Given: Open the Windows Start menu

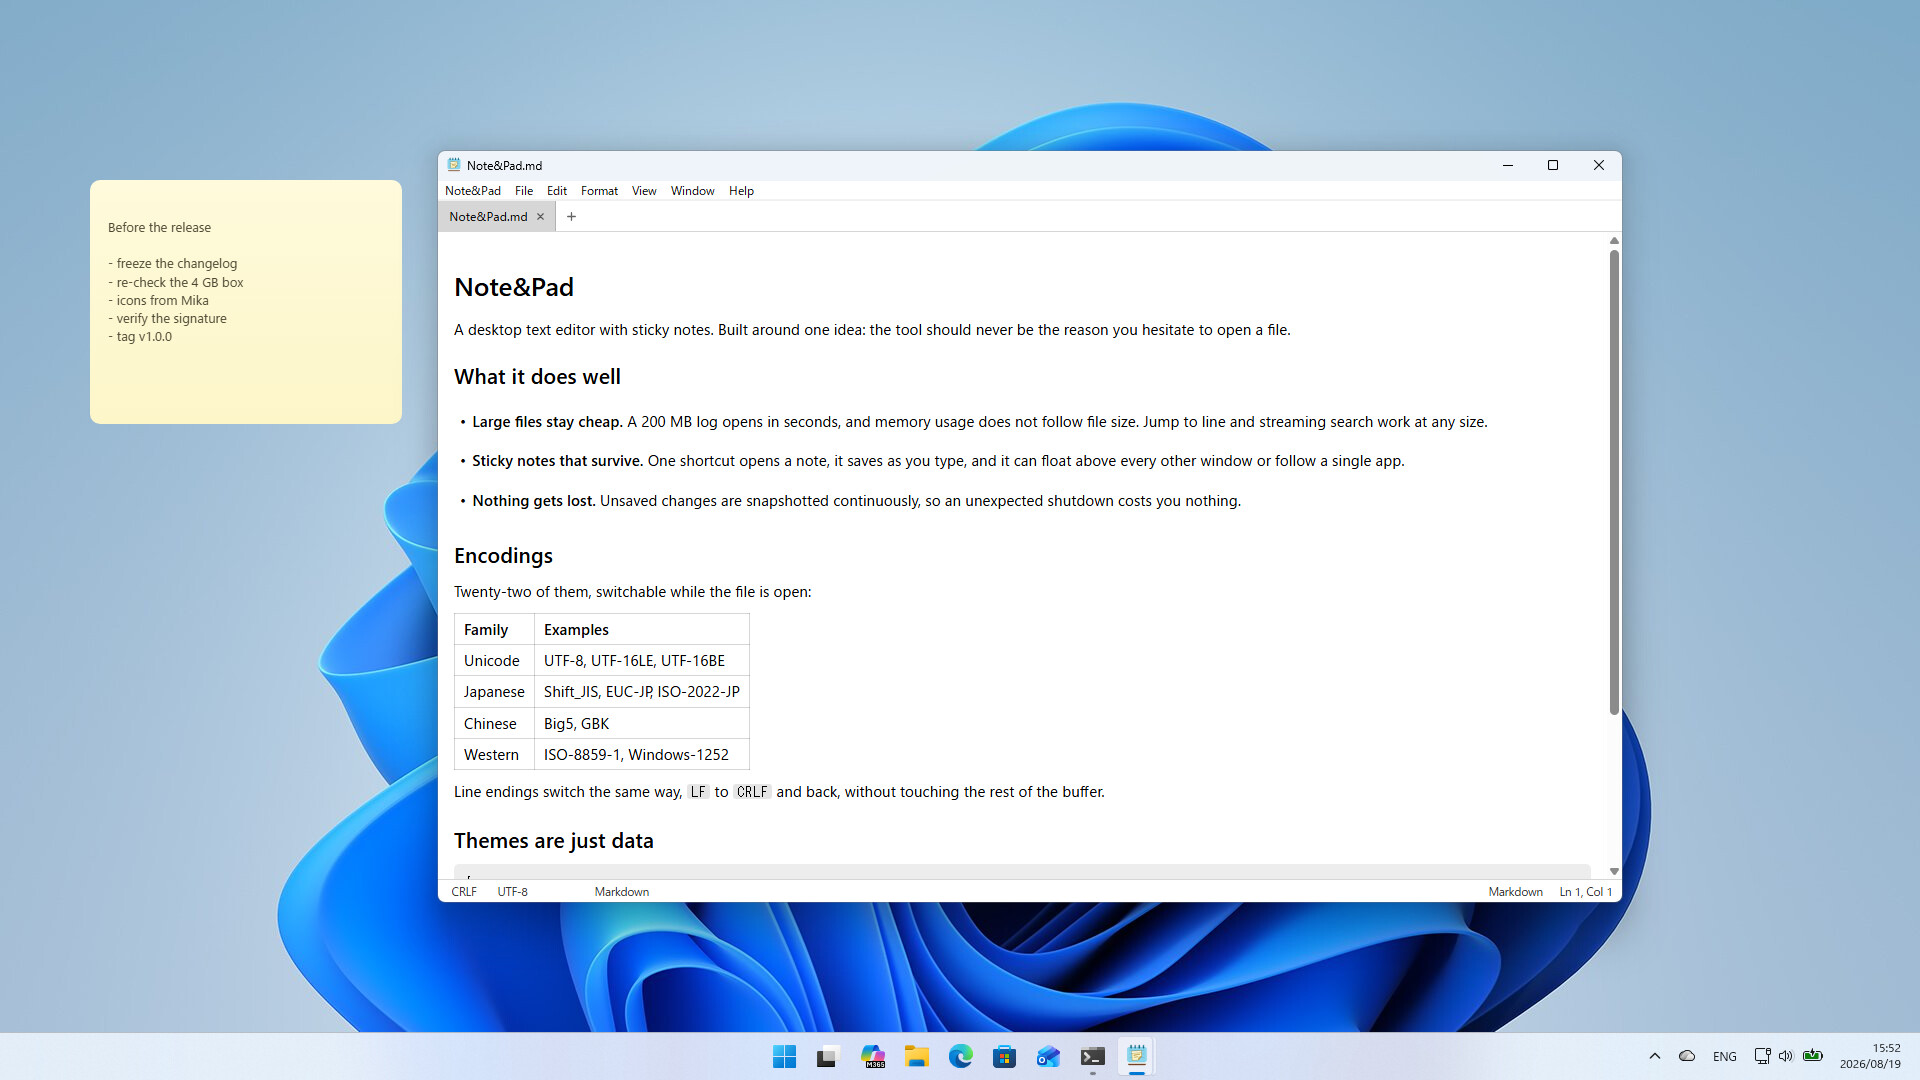Looking at the screenshot, I should click(x=785, y=1056).
